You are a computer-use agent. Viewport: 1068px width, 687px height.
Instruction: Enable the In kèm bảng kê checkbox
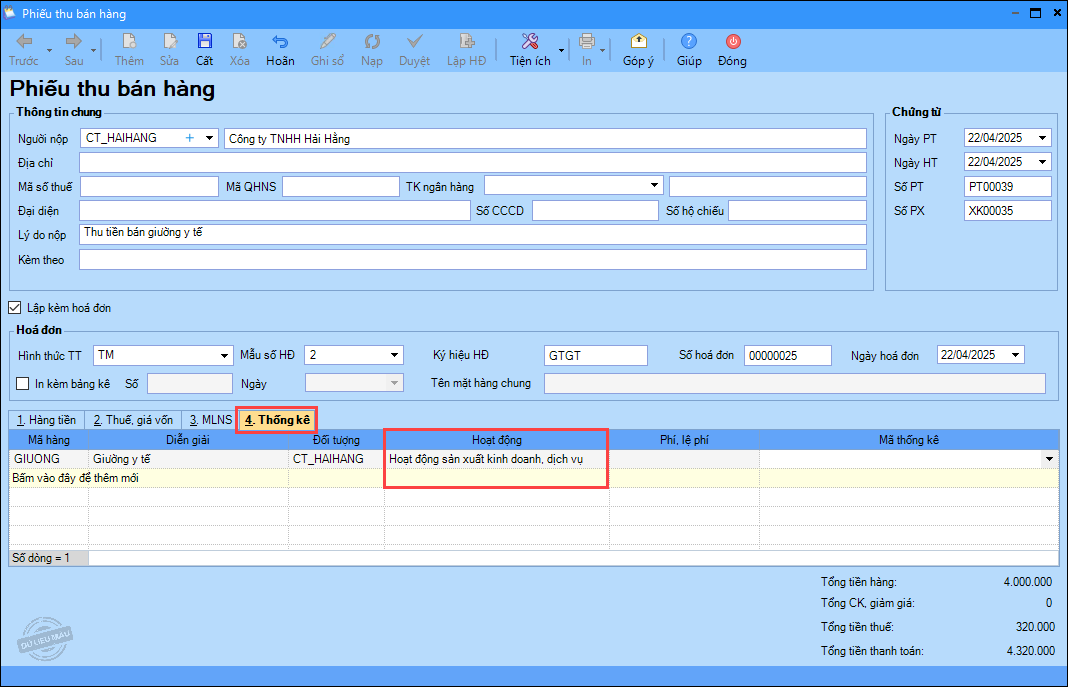(x=24, y=383)
